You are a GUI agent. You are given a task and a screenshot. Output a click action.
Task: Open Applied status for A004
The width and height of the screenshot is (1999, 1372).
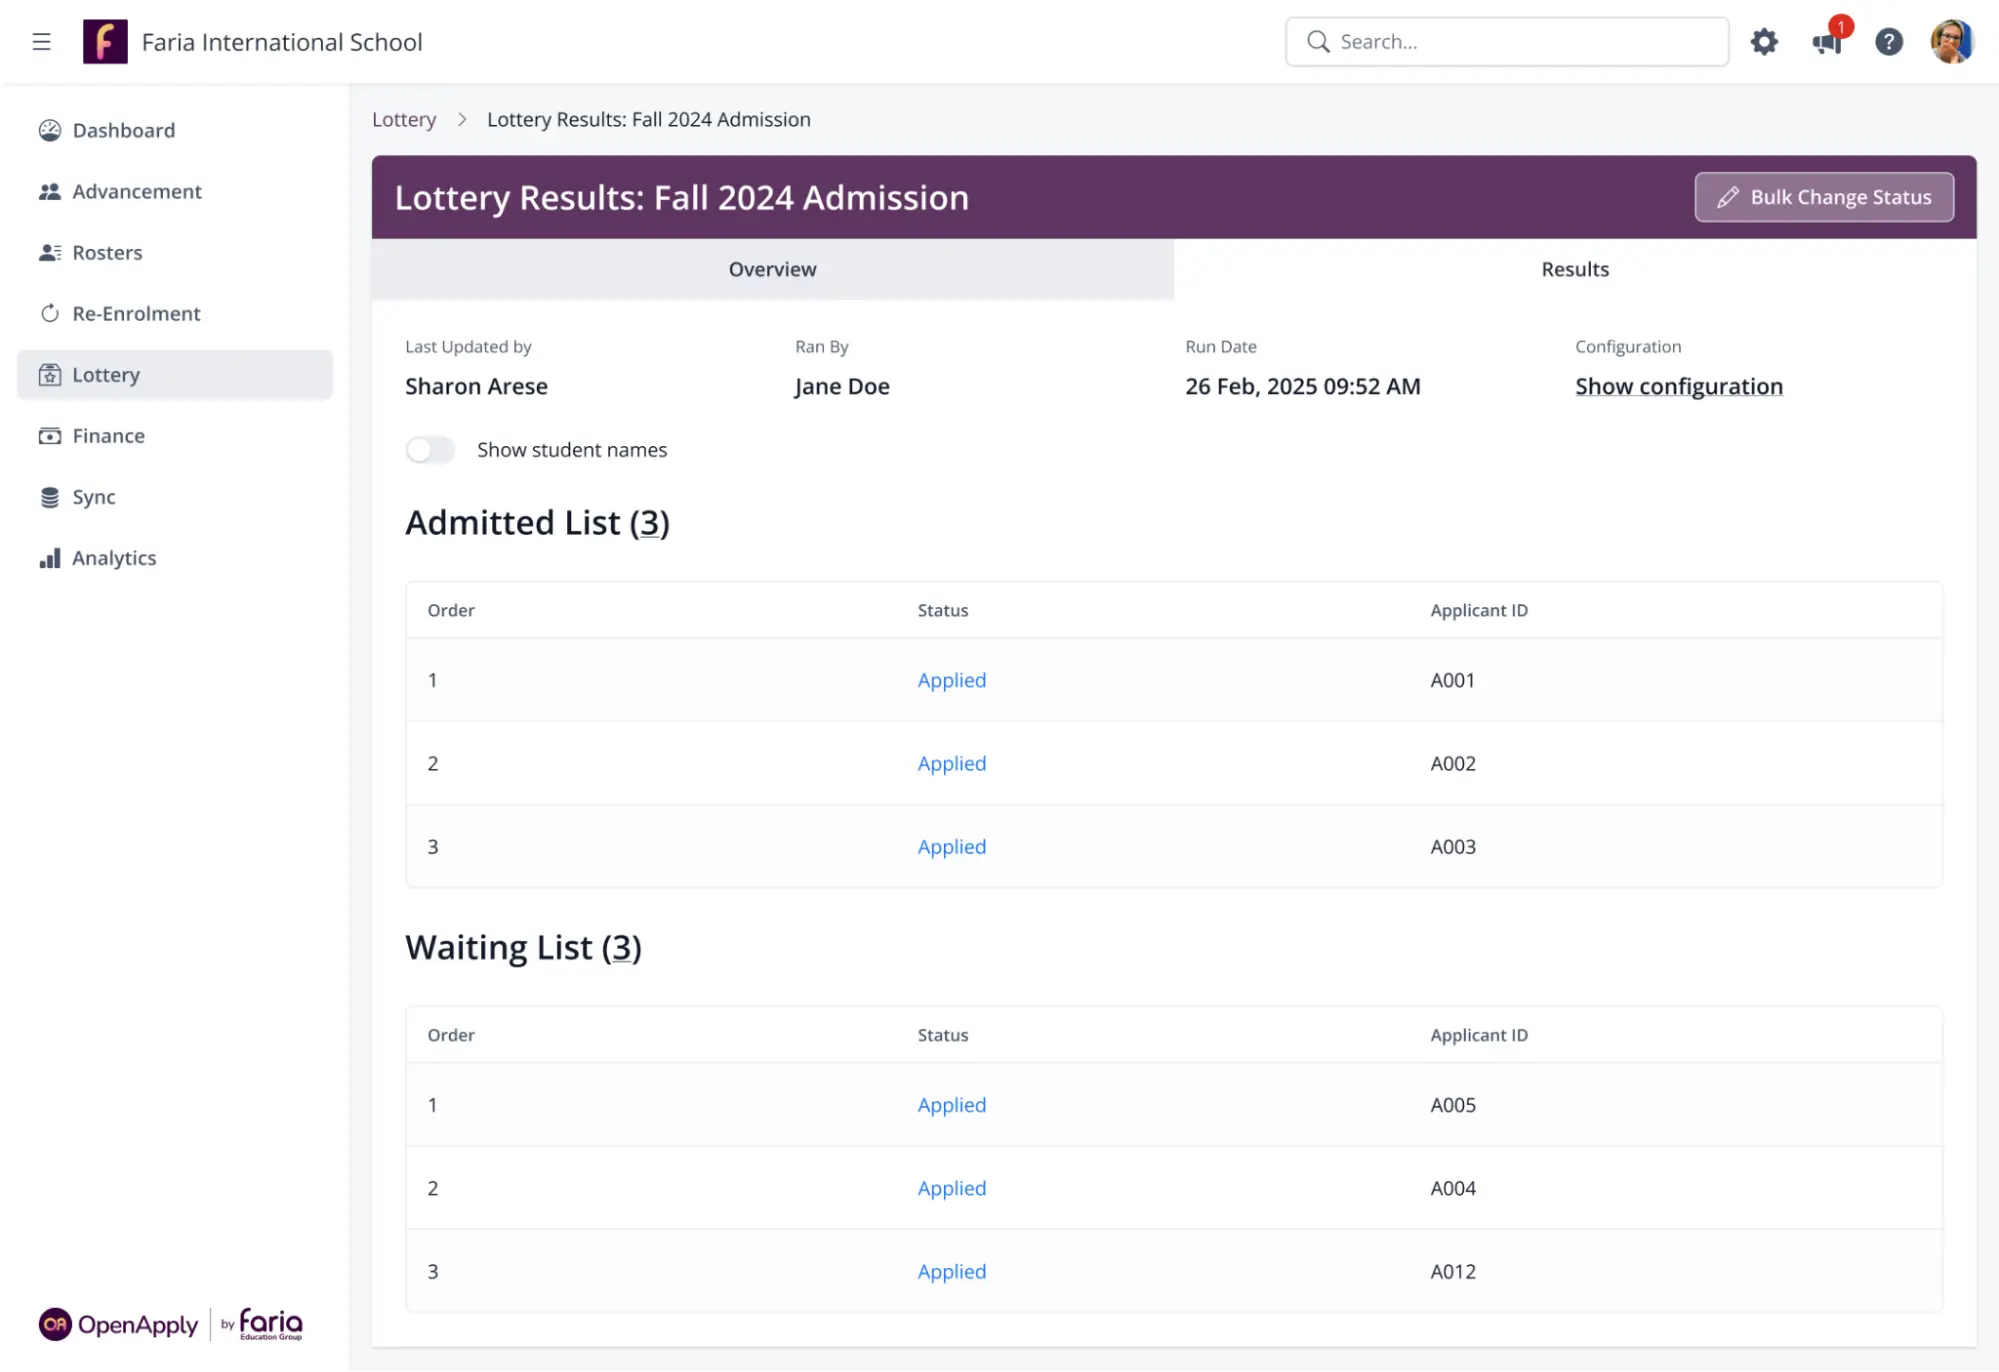point(952,1188)
